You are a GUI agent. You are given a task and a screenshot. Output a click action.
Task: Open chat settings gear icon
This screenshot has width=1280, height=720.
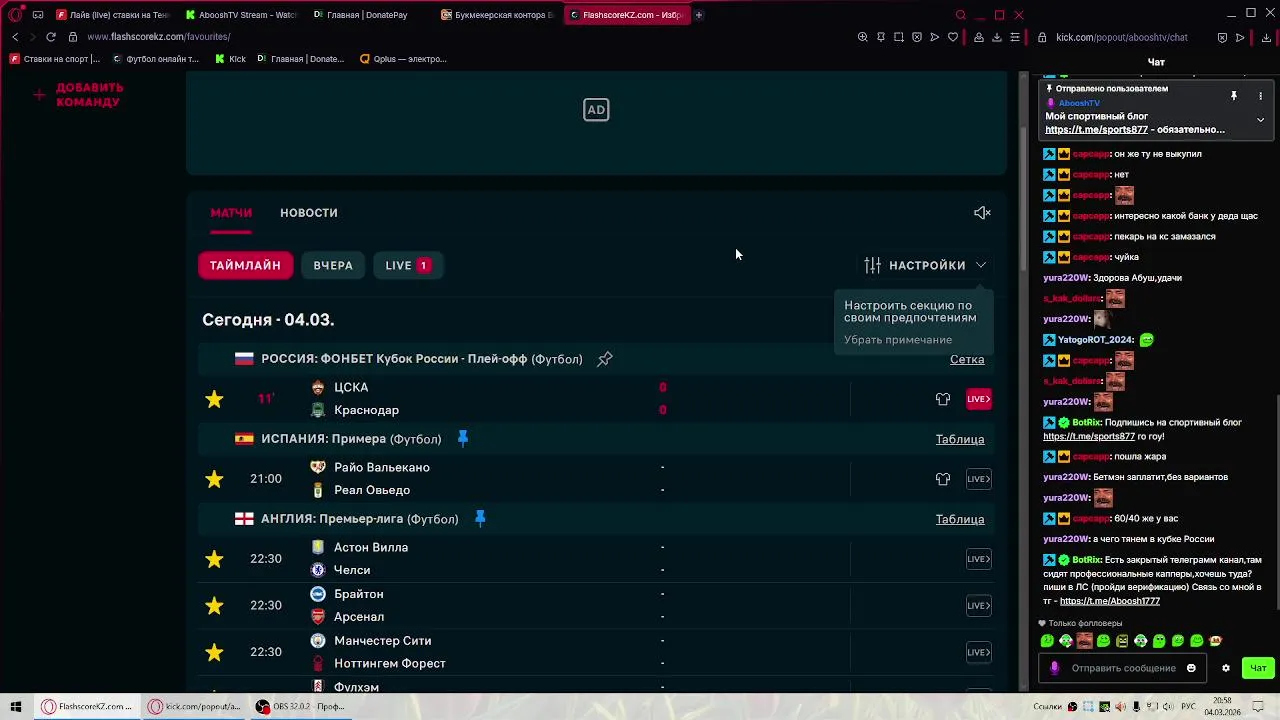pyautogui.click(x=1225, y=668)
